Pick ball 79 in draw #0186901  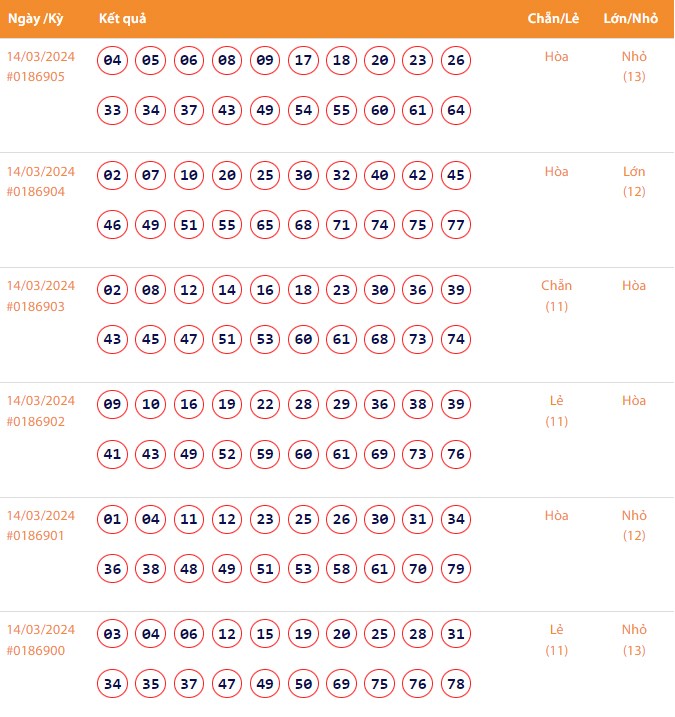click(x=456, y=569)
